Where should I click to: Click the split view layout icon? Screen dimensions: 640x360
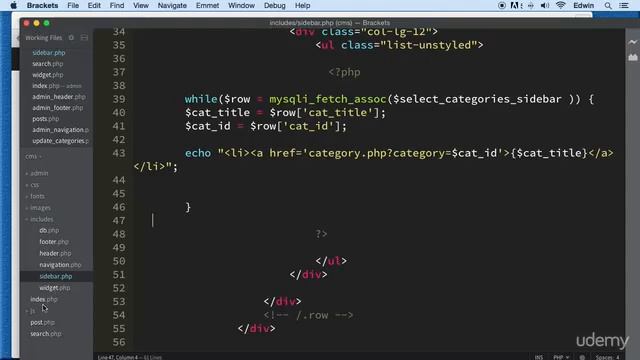point(84,38)
